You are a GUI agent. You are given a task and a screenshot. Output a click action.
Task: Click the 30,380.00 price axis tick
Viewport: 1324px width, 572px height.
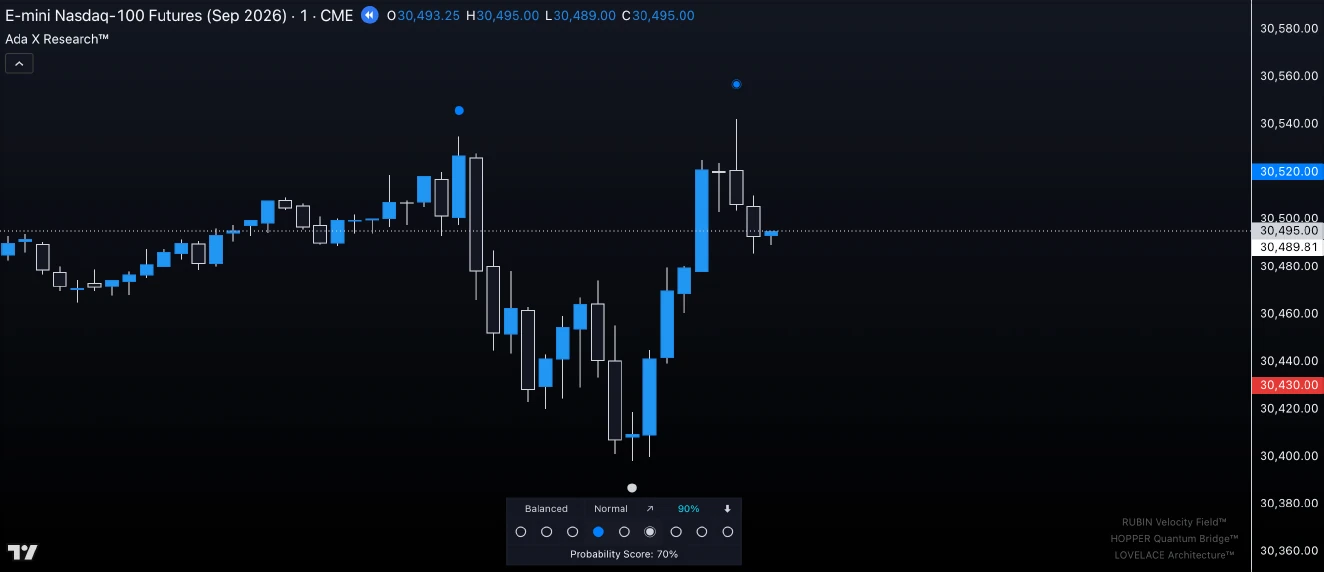point(1289,503)
